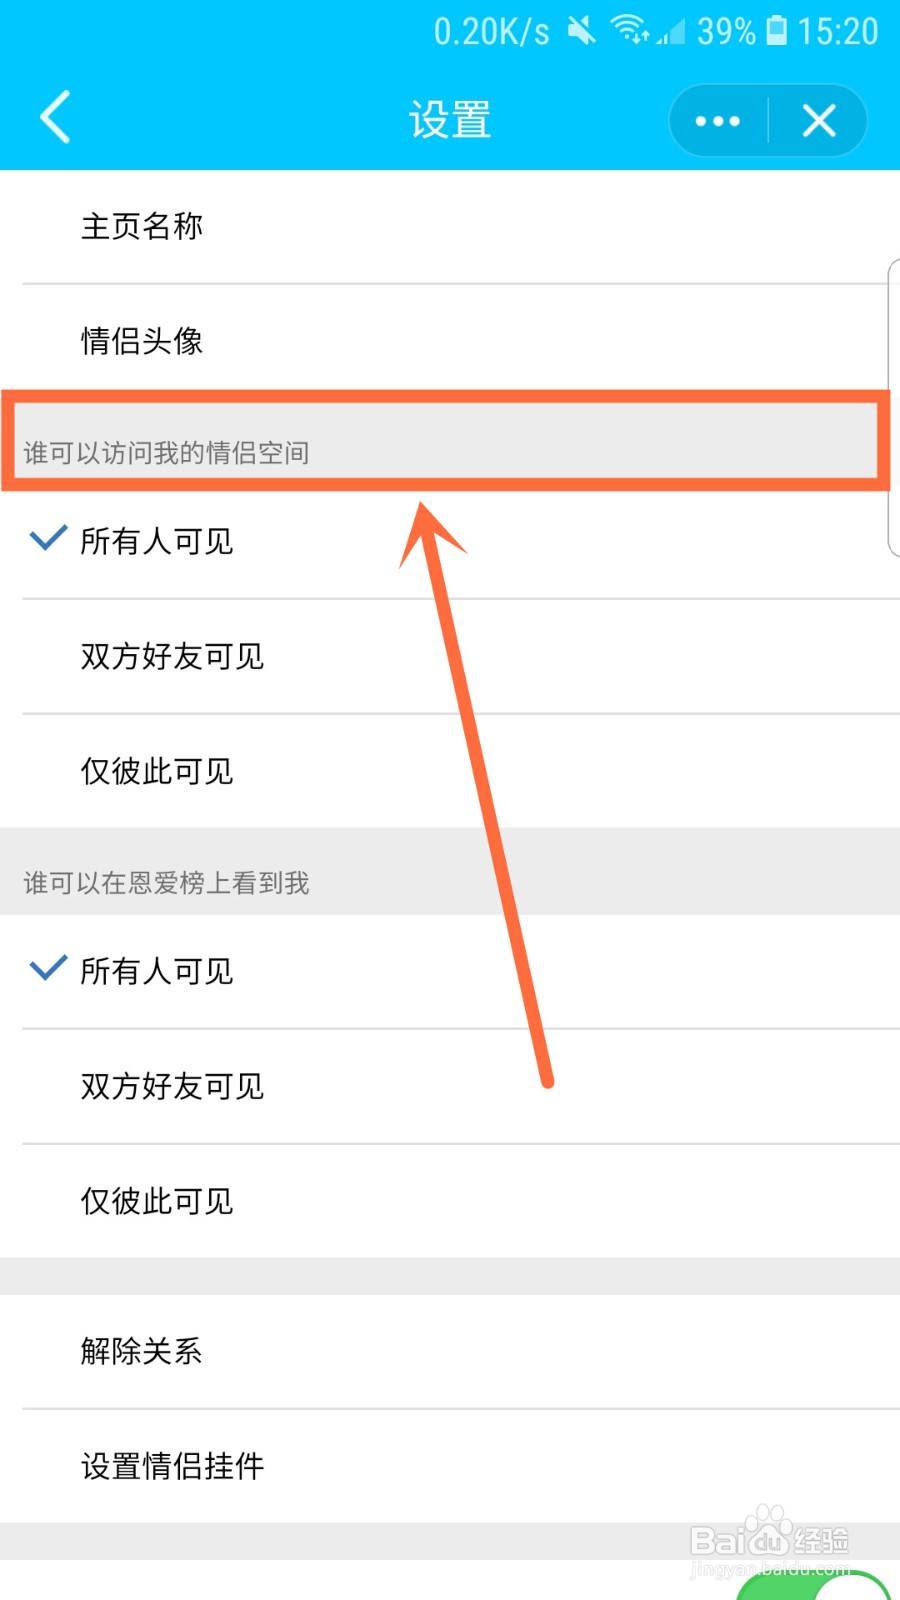
Task: Tap the cellular signal strength icon
Action: point(671,33)
